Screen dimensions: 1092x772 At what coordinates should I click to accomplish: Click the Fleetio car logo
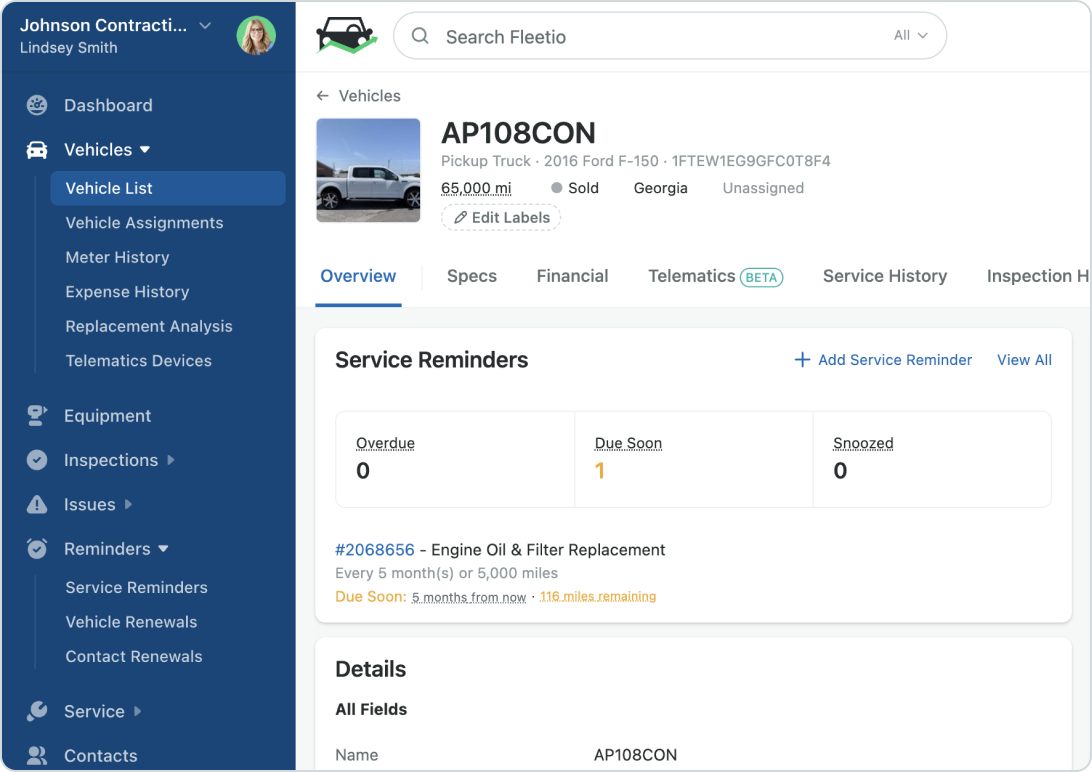pyautogui.click(x=346, y=36)
